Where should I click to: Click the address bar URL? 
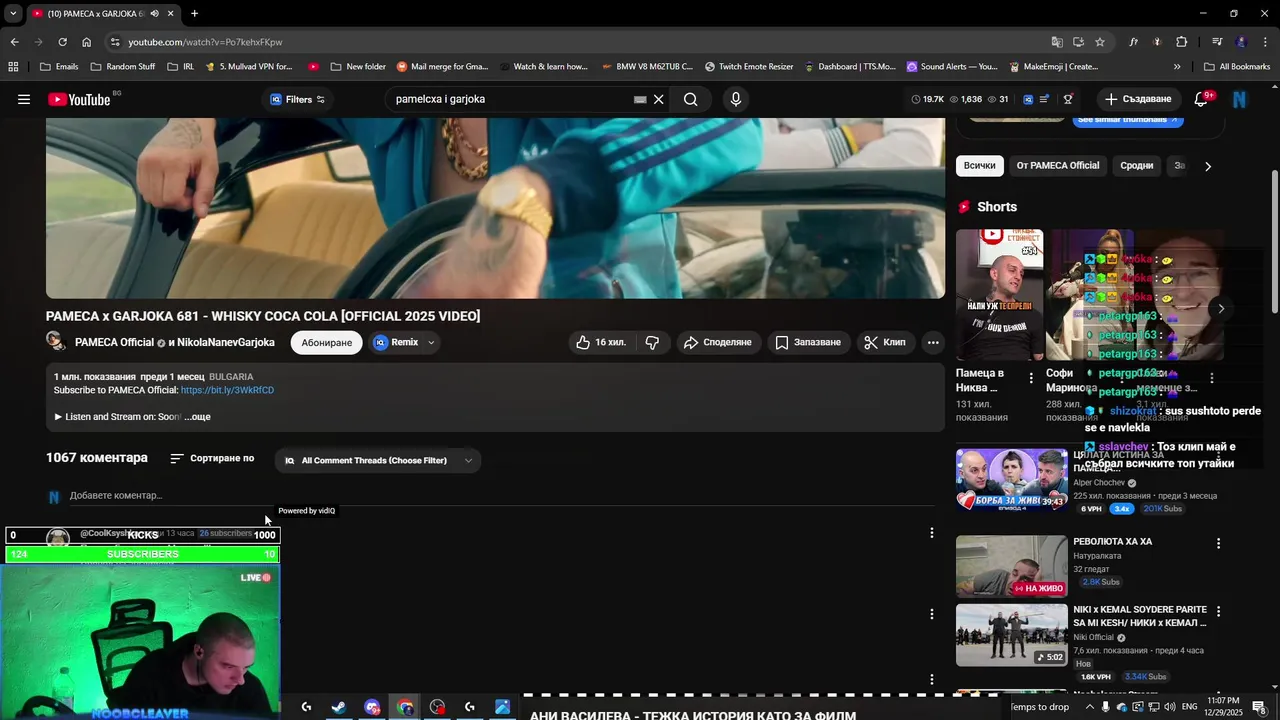tap(205, 42)
